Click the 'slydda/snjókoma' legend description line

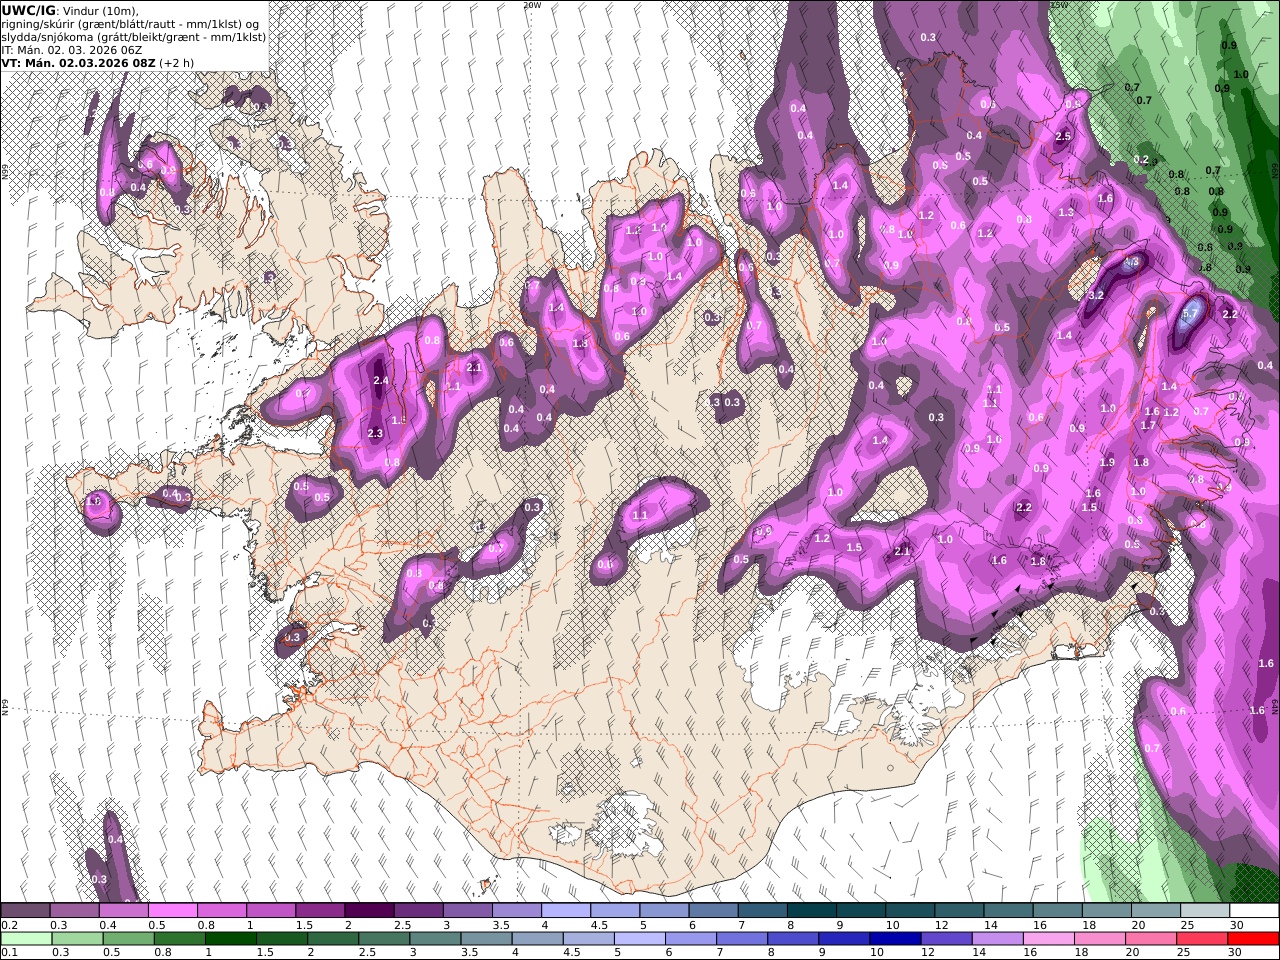coord(133,37)
